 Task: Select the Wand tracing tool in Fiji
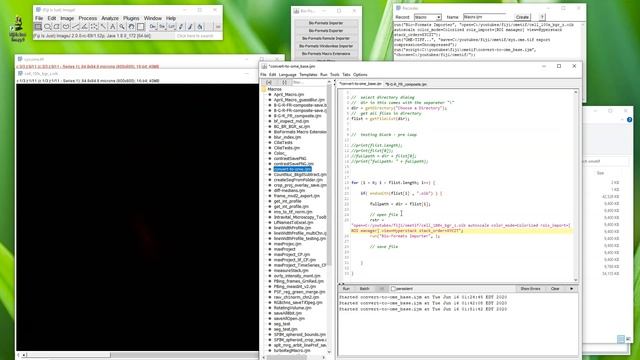point(104,27)
